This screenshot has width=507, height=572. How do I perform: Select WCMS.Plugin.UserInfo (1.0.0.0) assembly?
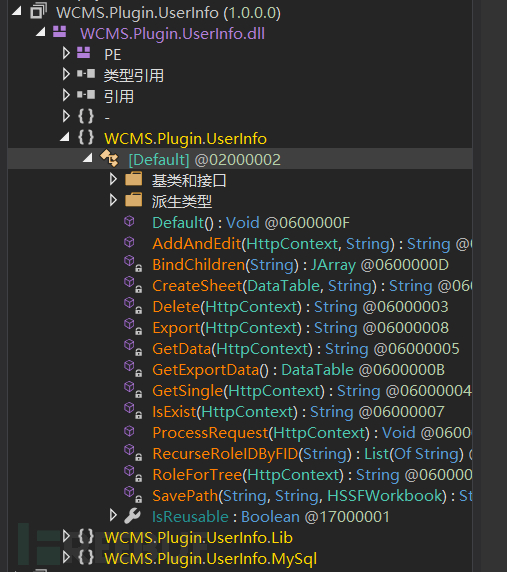(168, 13)
